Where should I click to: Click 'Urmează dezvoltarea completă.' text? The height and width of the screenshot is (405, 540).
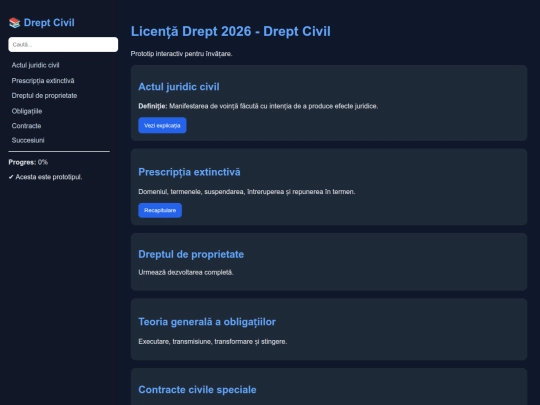[186, 272]
